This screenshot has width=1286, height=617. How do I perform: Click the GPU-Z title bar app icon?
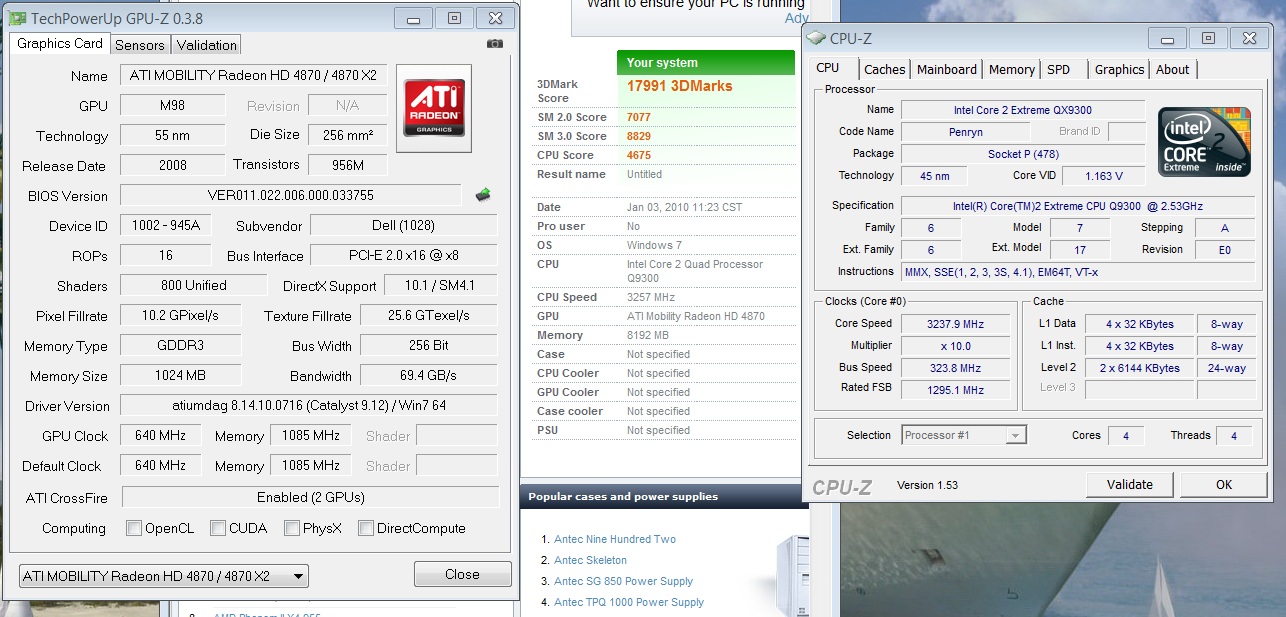17,18
